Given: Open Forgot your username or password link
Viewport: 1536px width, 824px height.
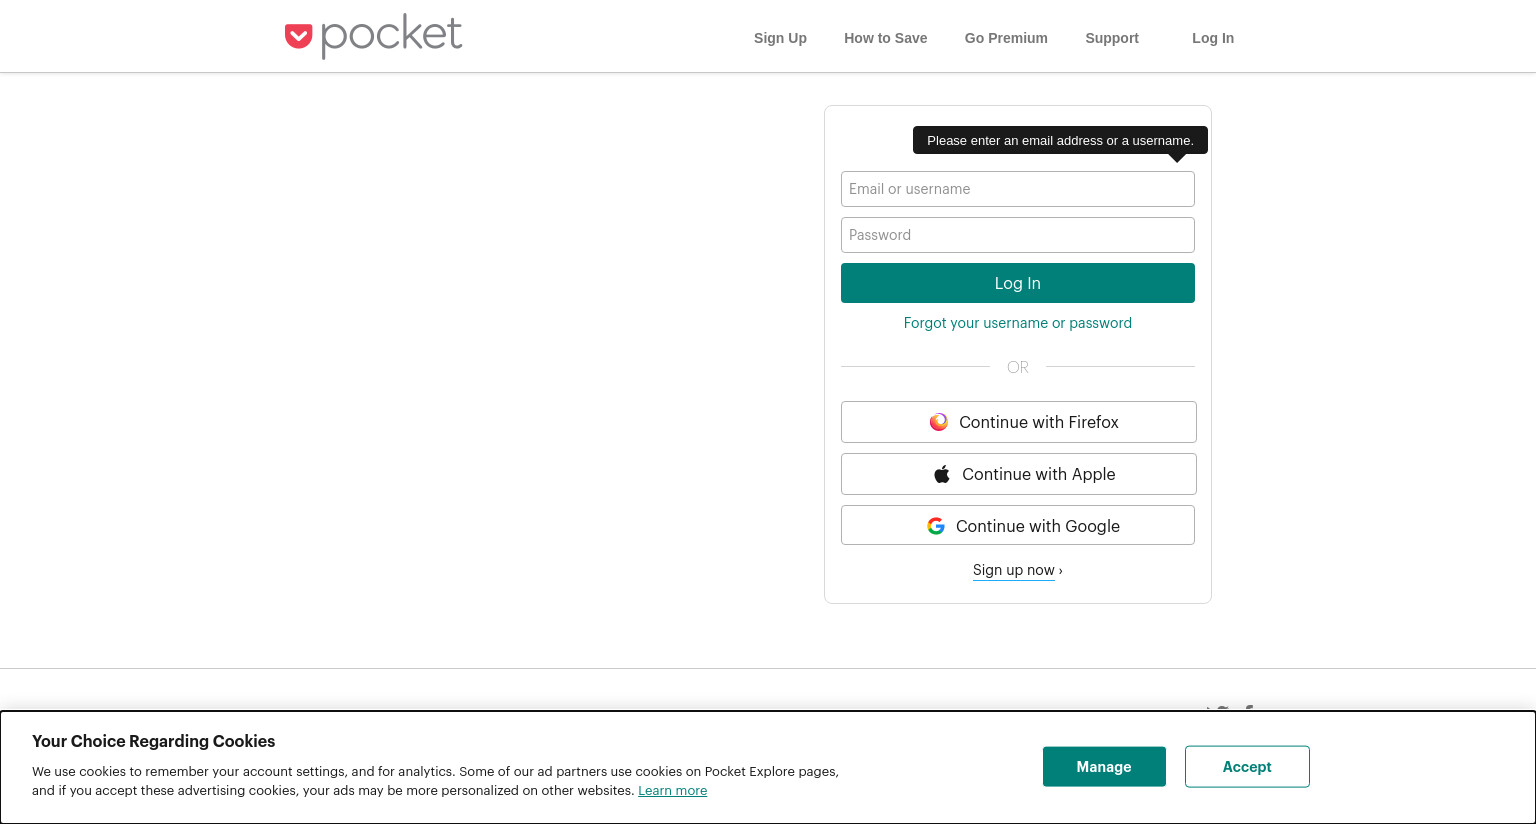Looking at the screenshot, I should (1018, 323).
